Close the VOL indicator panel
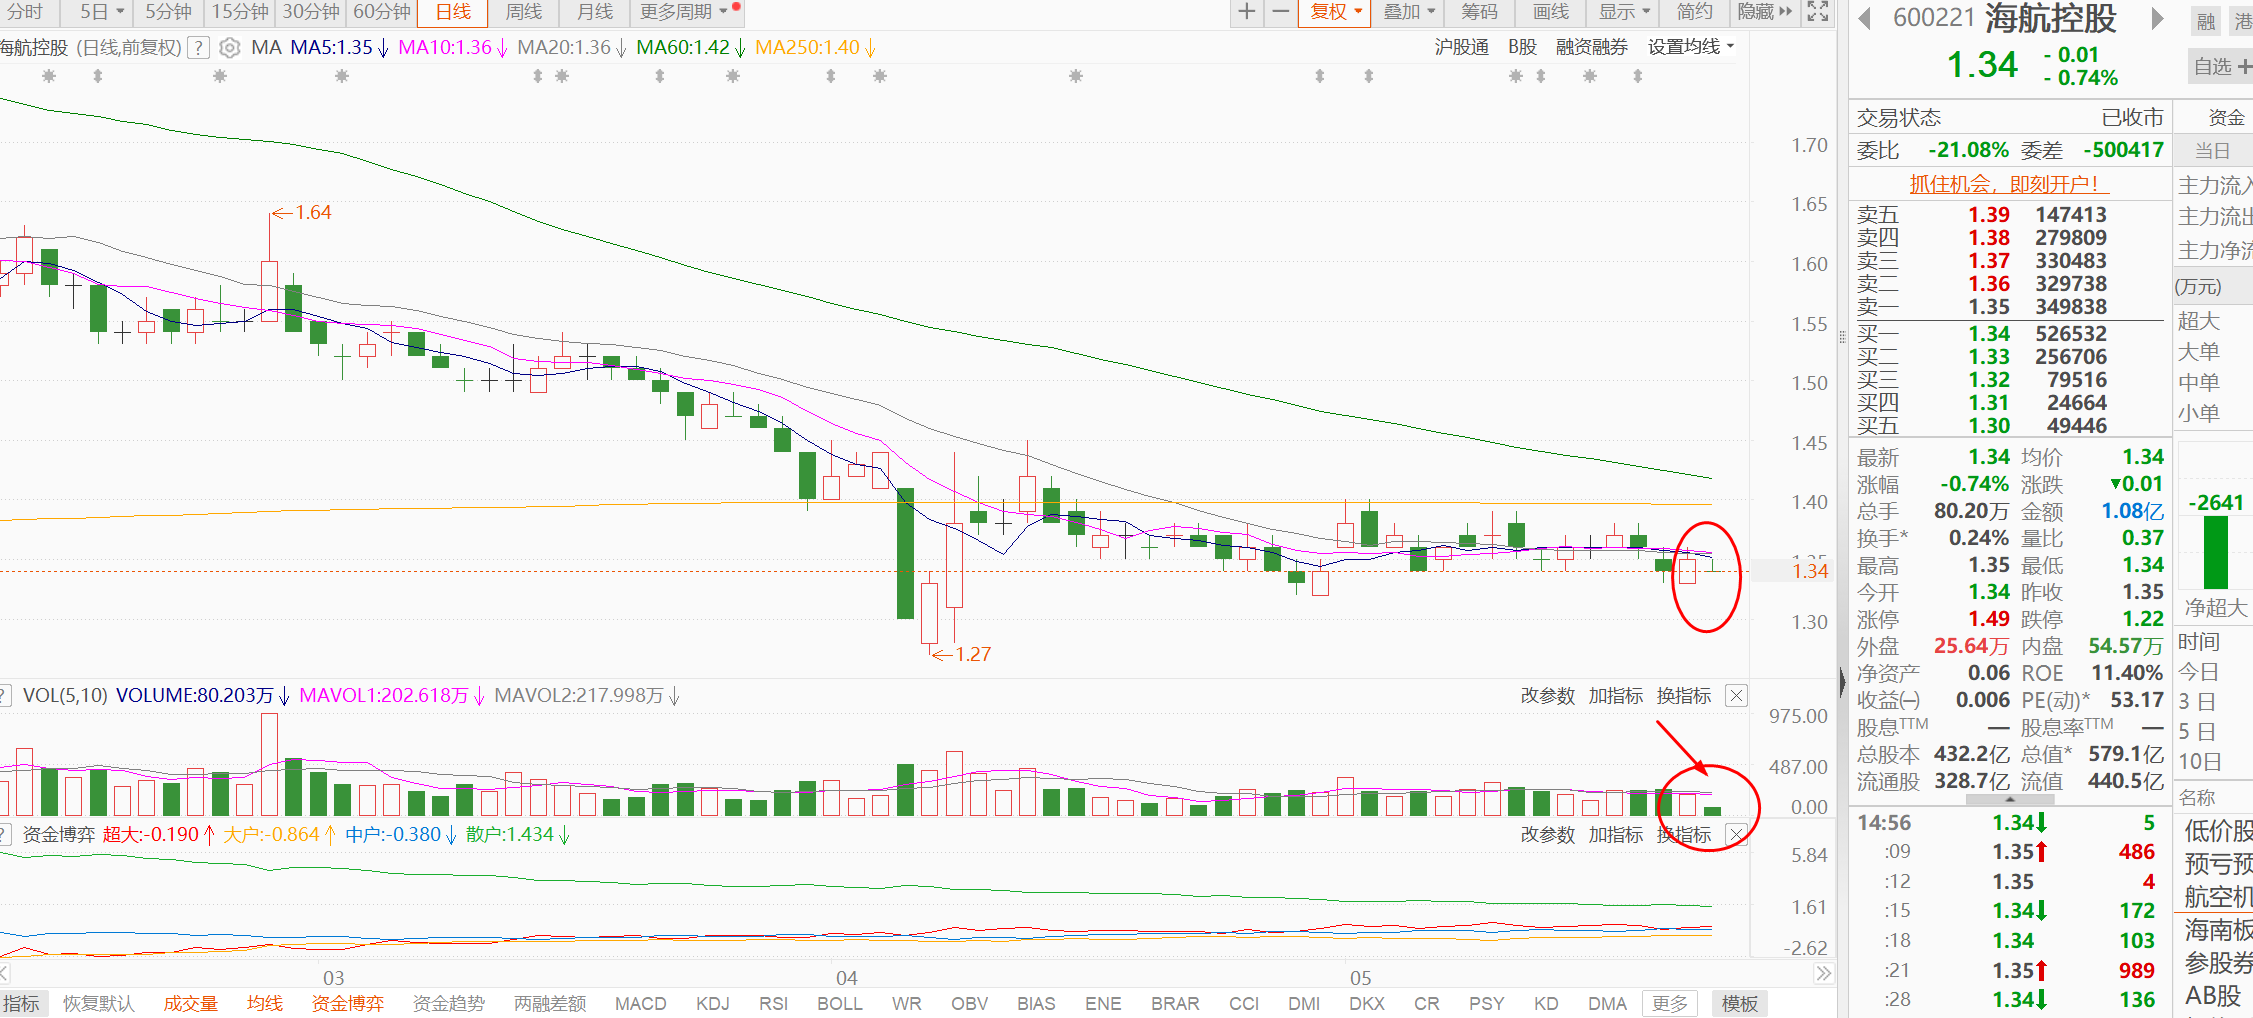Screen dimensions: 2253x1018 tap(1737, 696)
